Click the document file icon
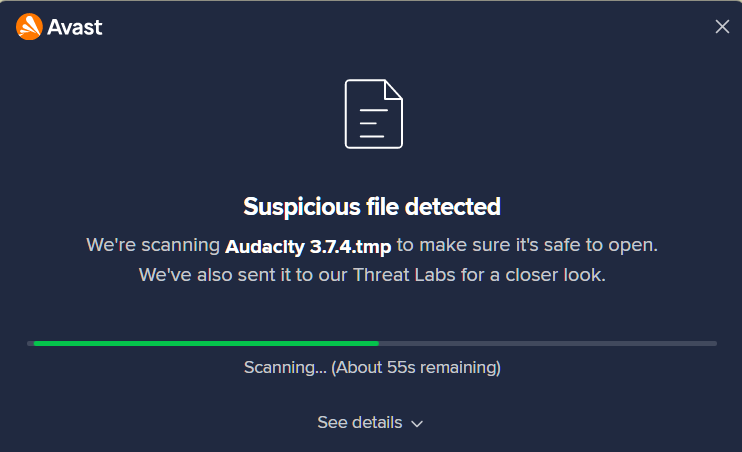 [x=373, y=114]
